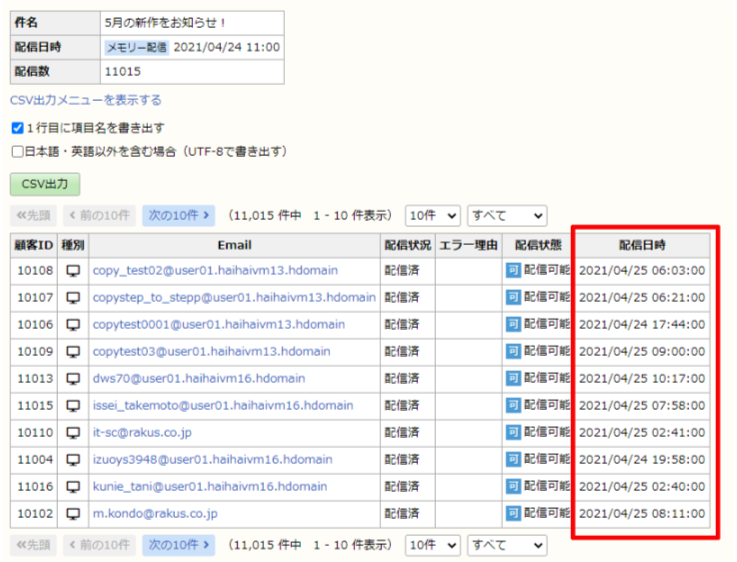This screenshot has width=737, height=562.
Task: Open top すべて filter dropdown
Action: click(507, 215)
